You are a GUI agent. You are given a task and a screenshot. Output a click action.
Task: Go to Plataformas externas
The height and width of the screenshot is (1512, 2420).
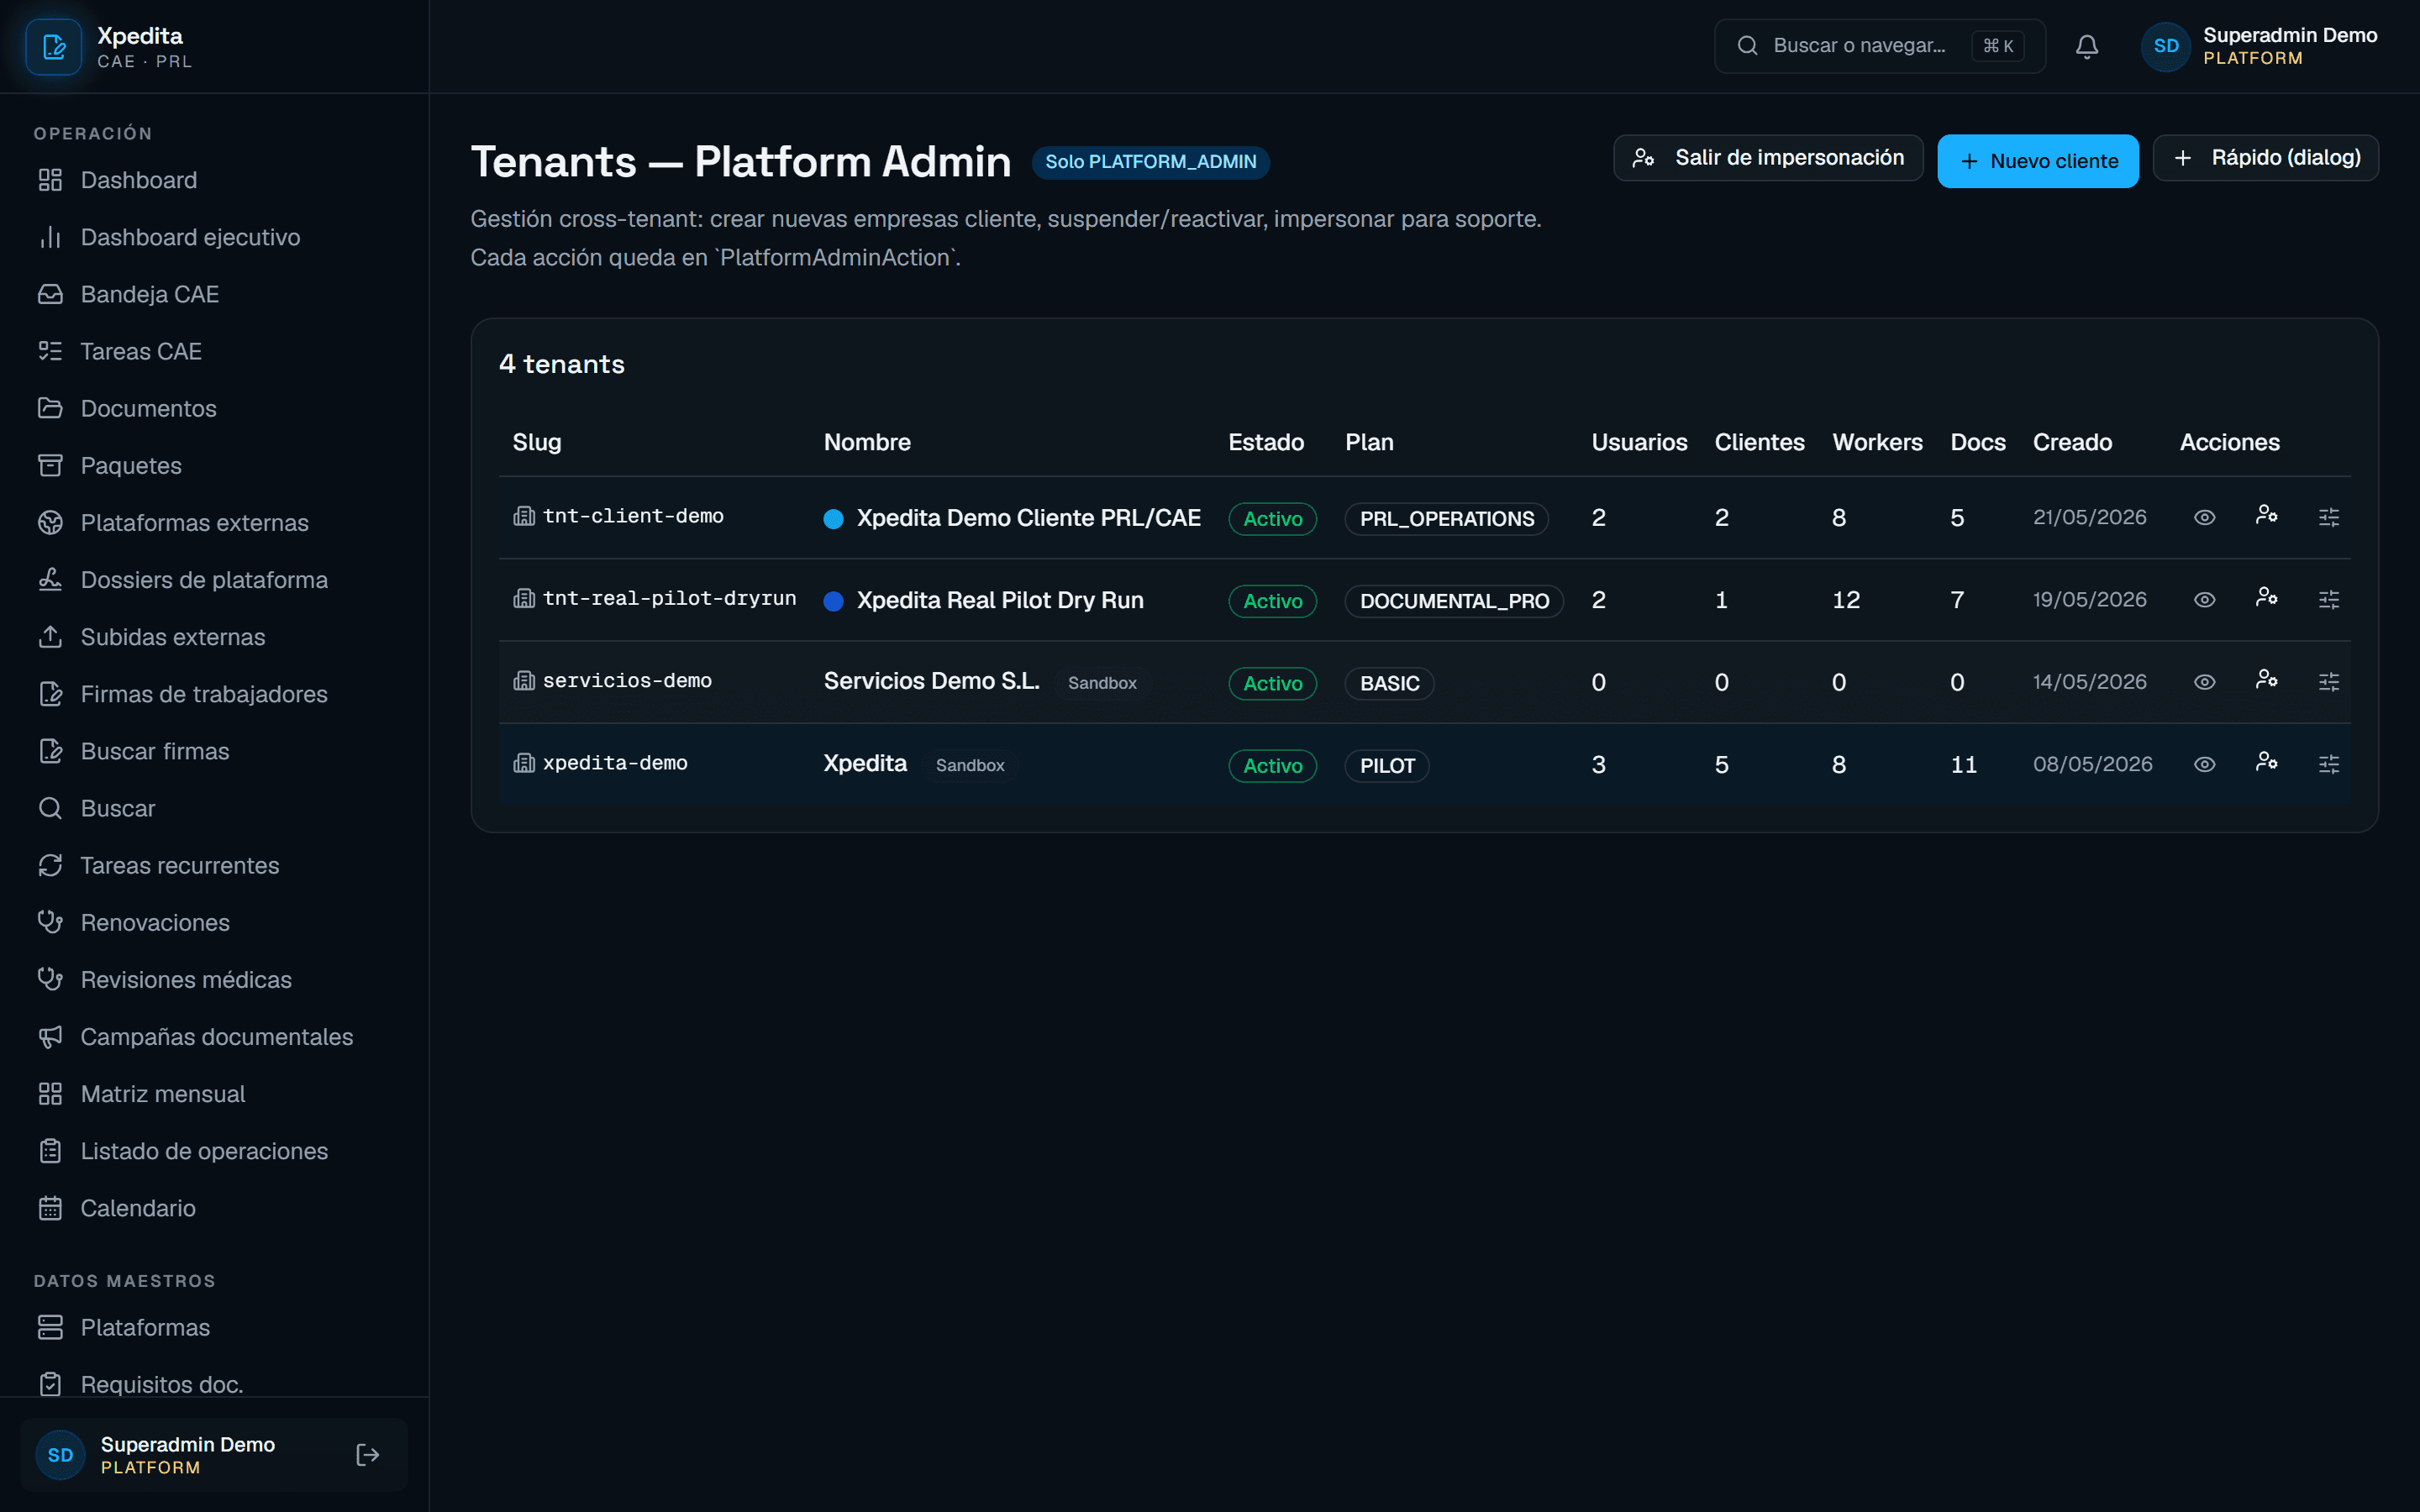tap(215, 522)
